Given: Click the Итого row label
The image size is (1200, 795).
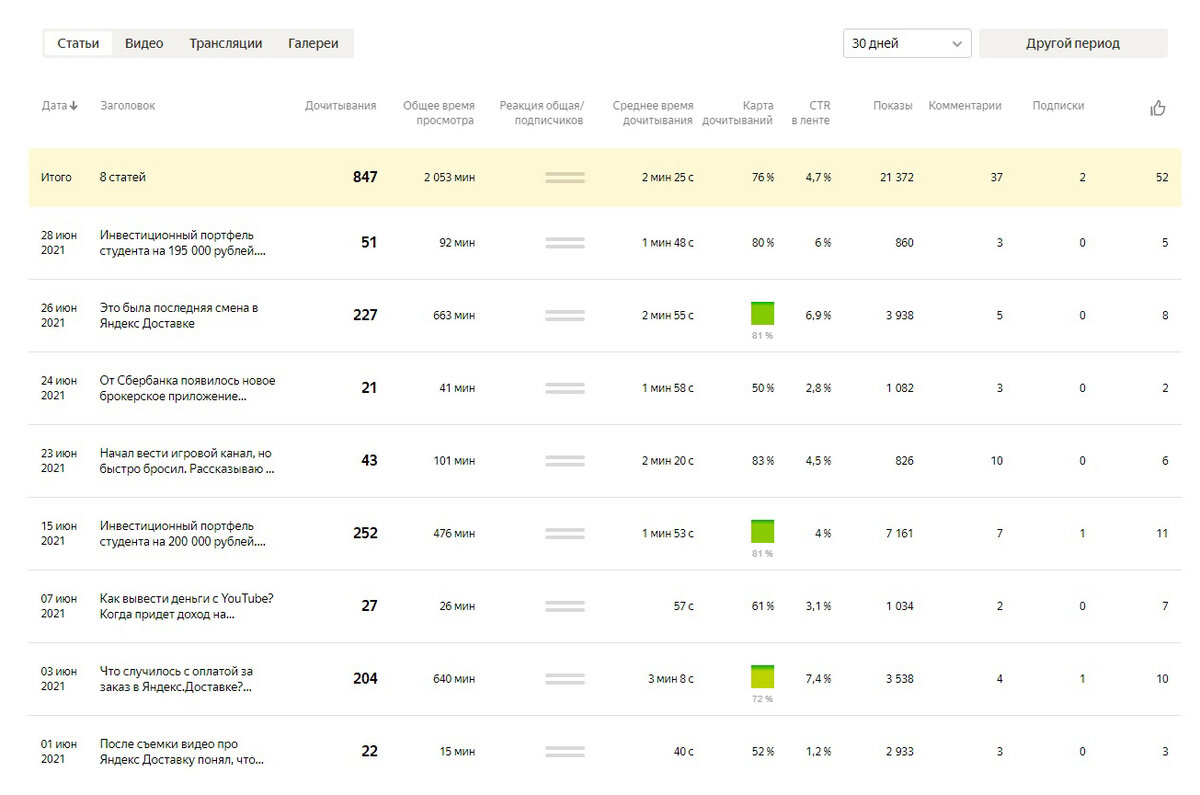Looking at the screenshot, I should (56, 177).
